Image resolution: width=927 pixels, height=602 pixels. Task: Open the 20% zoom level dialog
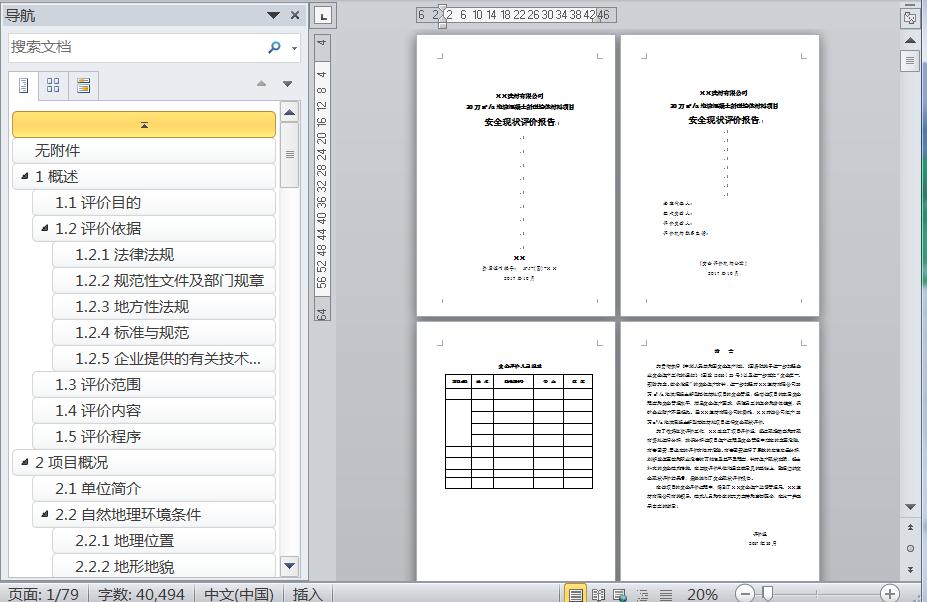(702, 594)
